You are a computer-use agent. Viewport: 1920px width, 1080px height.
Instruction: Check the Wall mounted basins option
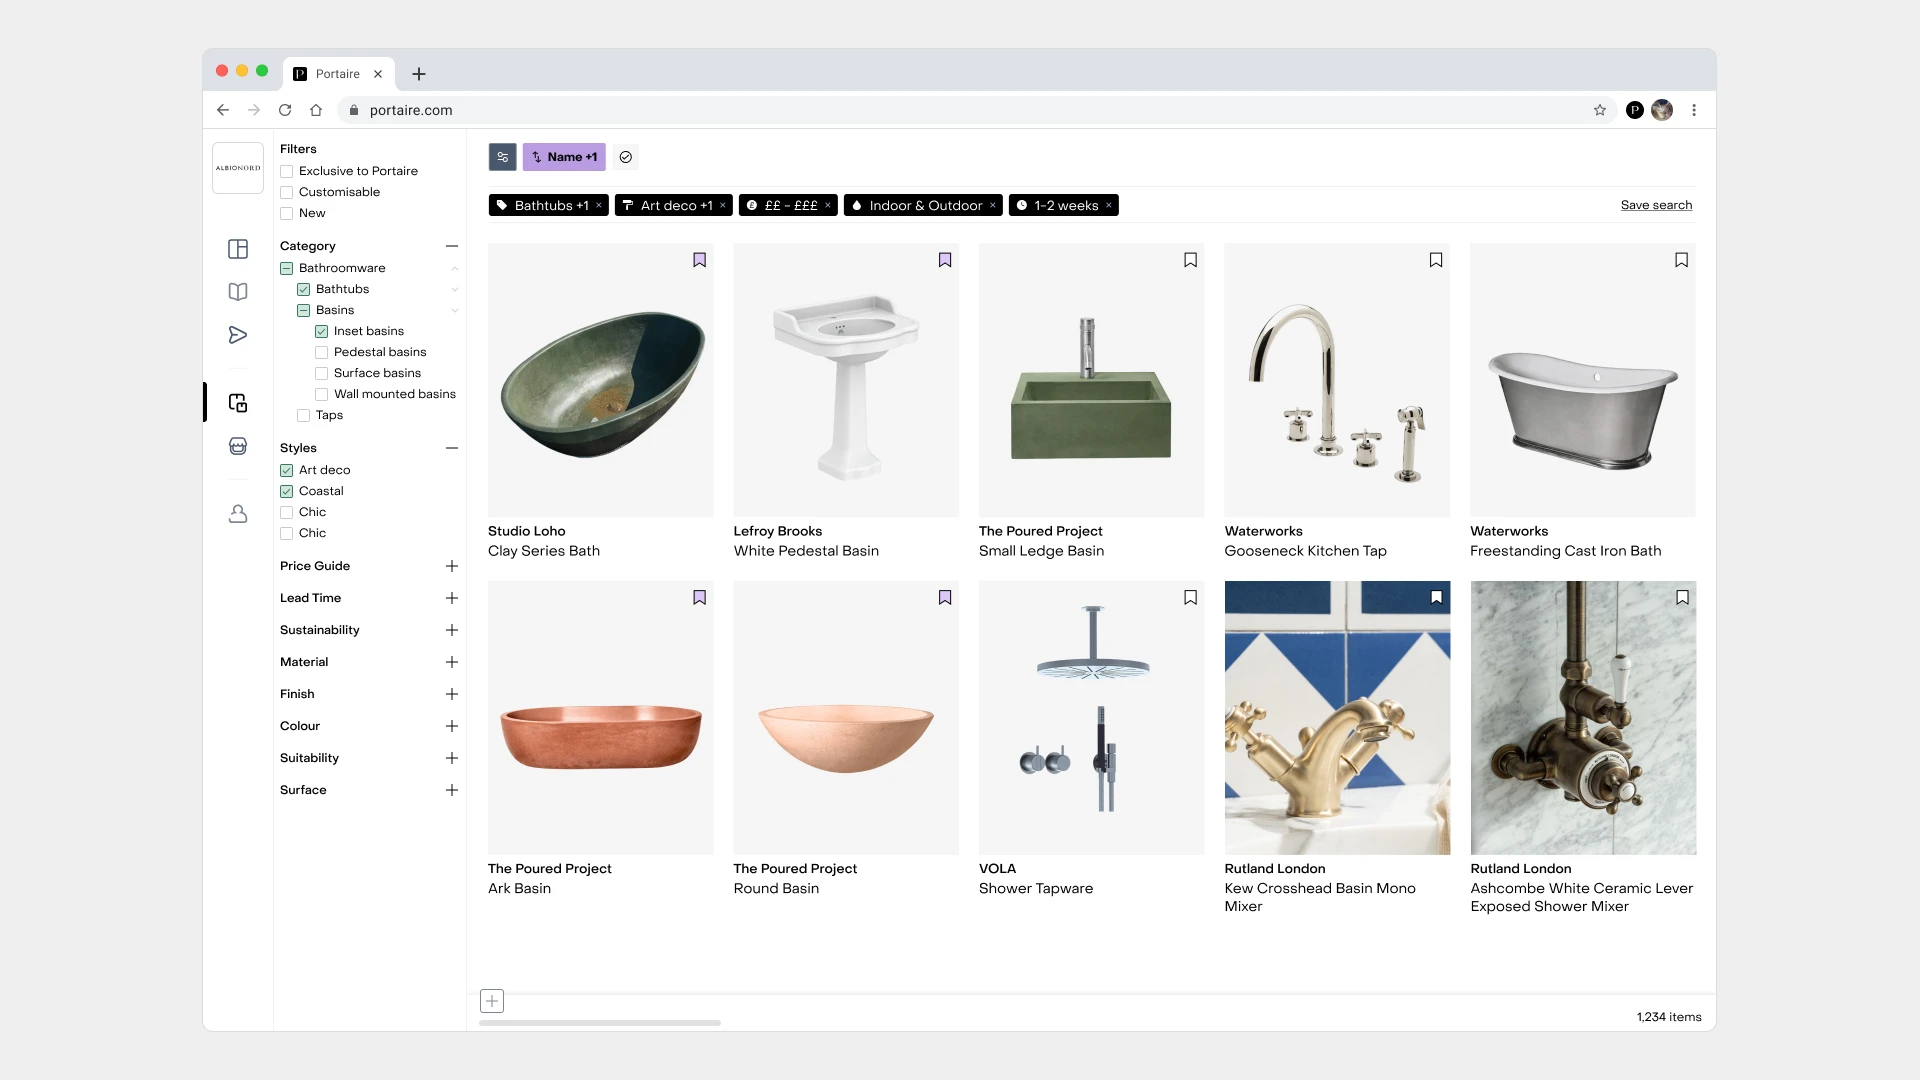click(x=321, y=394)
